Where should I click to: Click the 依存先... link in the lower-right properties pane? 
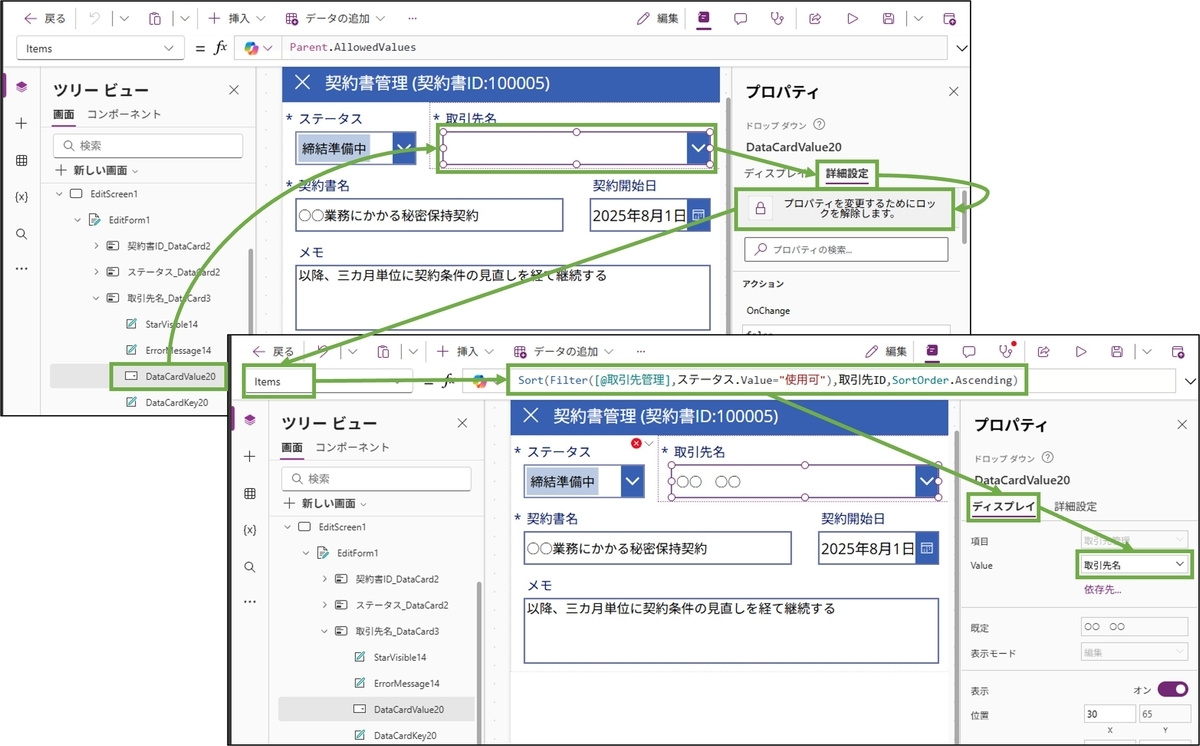[x=1102, y=590]
